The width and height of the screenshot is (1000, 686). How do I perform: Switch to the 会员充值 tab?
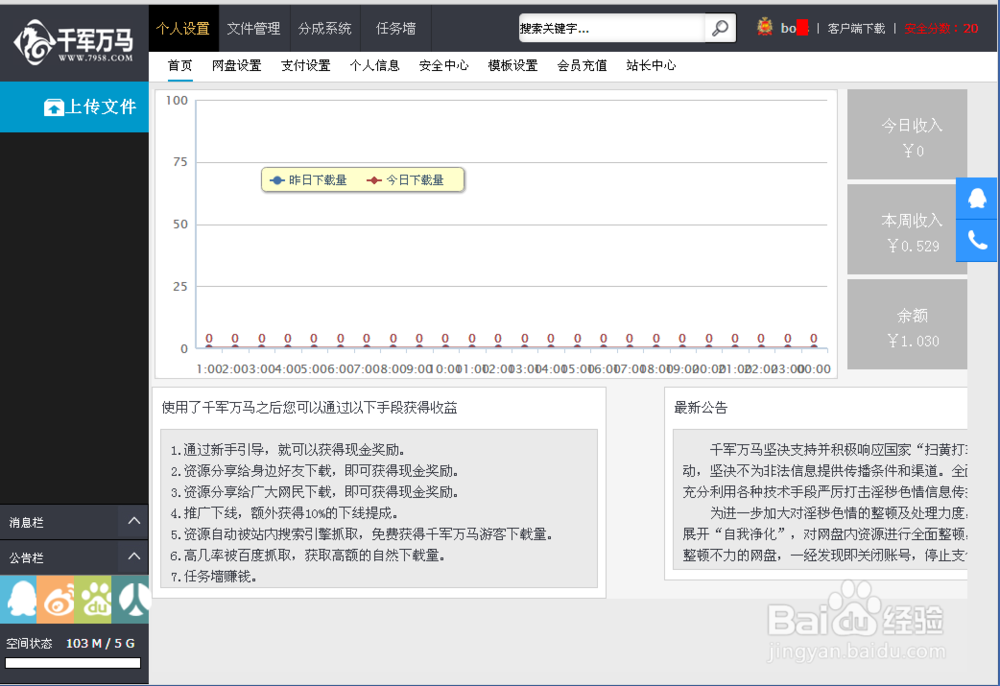click(x=582, y=66)
